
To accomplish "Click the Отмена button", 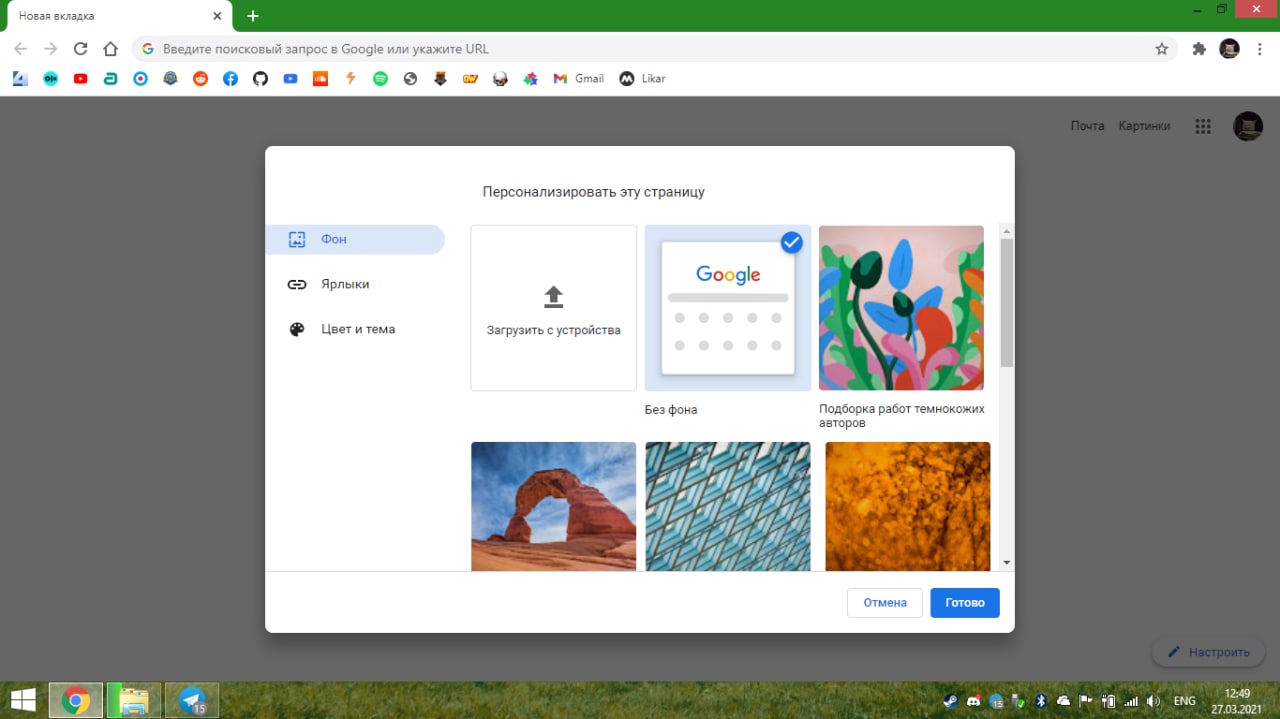I will (885, 603).
